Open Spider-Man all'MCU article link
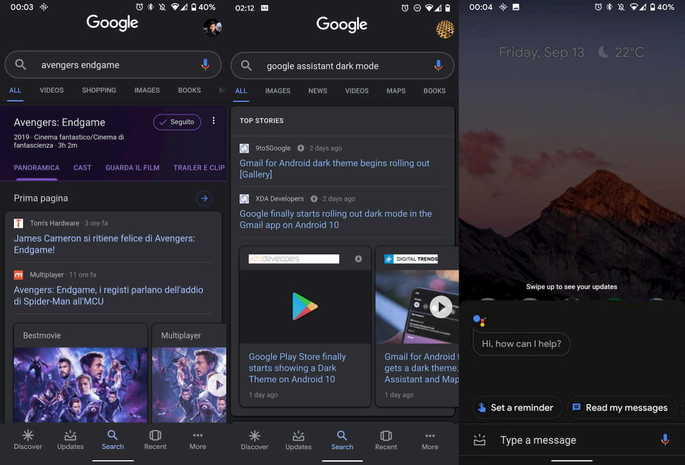The width and height of the screenshot is (685, 465). point(108,295)
